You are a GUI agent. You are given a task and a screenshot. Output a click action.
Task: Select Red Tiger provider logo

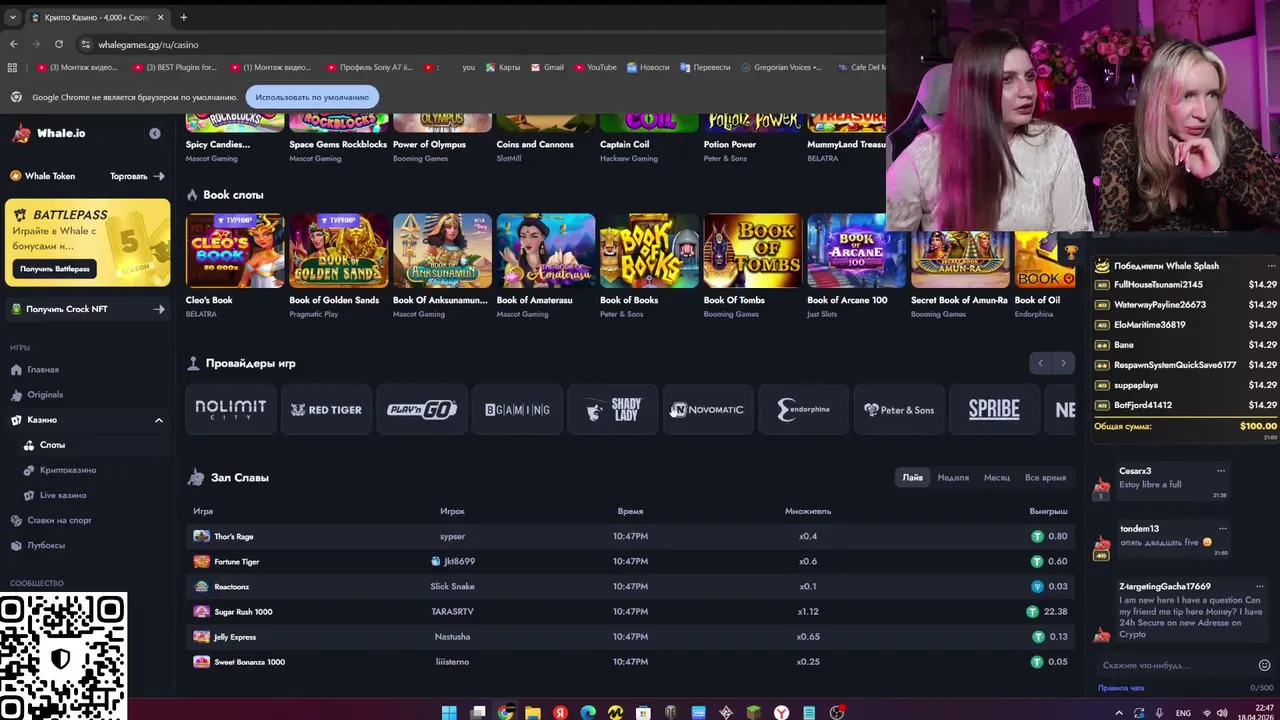326,409
